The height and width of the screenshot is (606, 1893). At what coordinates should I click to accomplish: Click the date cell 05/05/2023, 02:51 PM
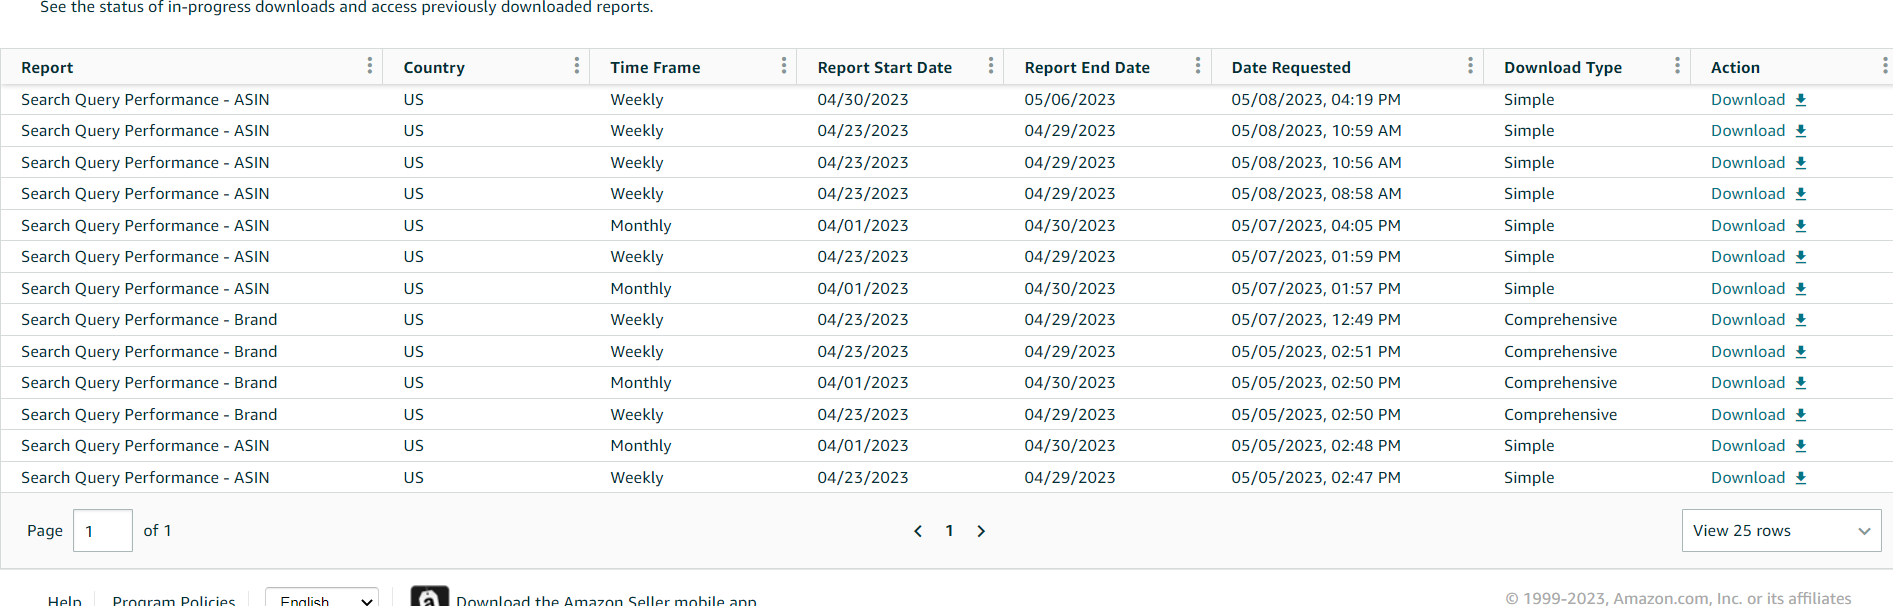click(1316, 352)
